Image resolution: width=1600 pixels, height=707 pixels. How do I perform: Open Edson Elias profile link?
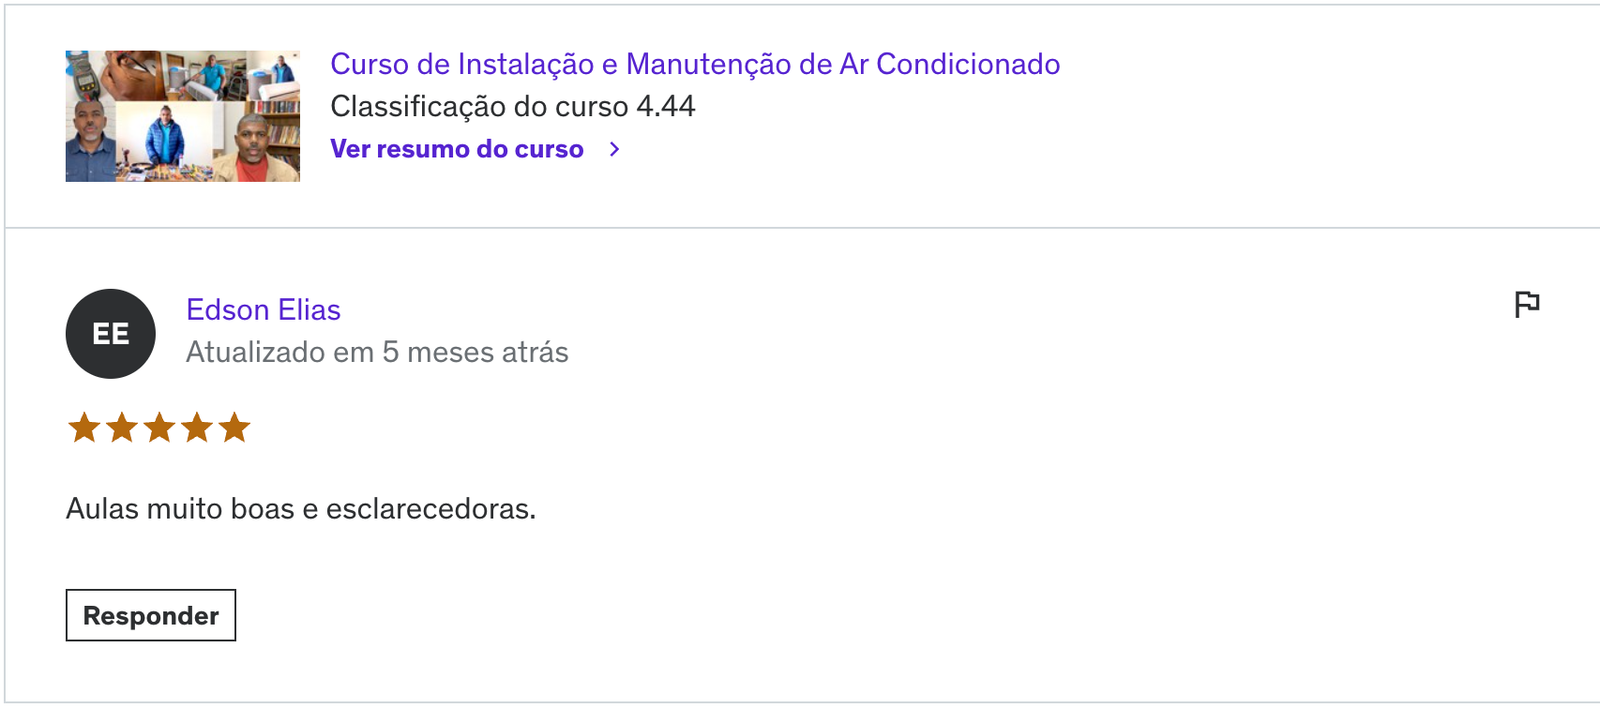(x=263, y=310)
